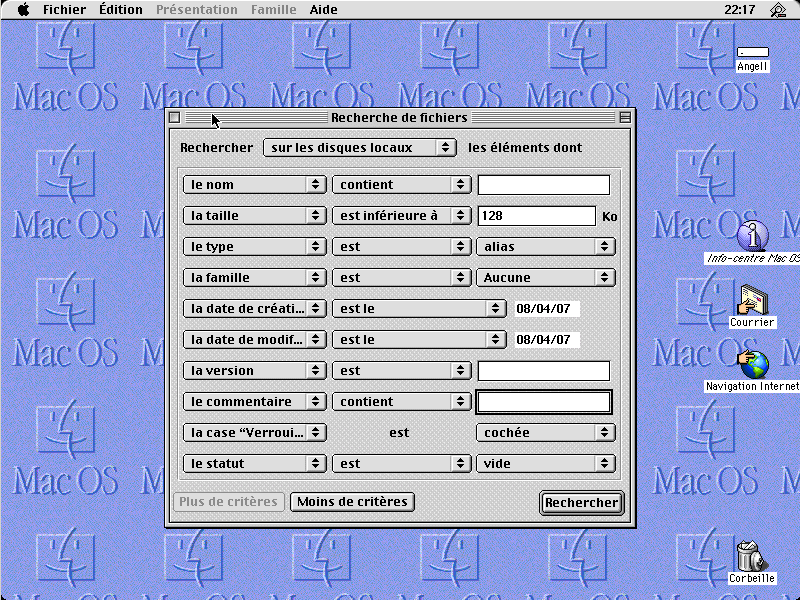This screenshot has width=800, height=600.
Task: Open the Navigation Internet globe icon
Action: [752, 364]
